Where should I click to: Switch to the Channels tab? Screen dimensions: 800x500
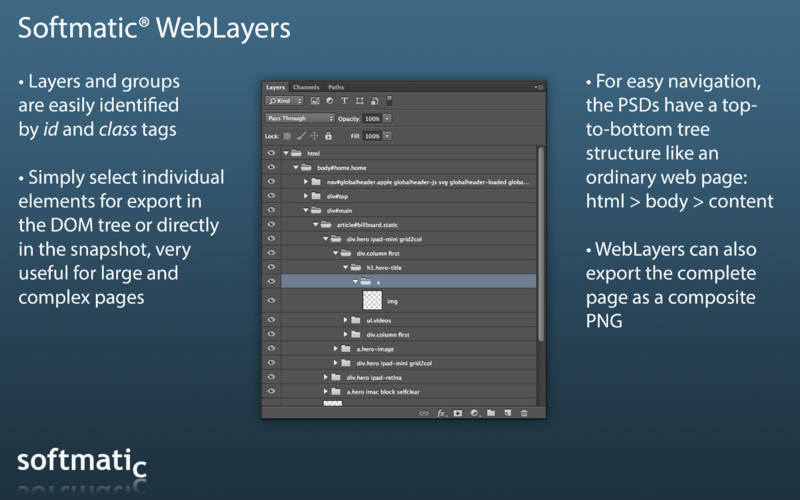pos(306,87)
